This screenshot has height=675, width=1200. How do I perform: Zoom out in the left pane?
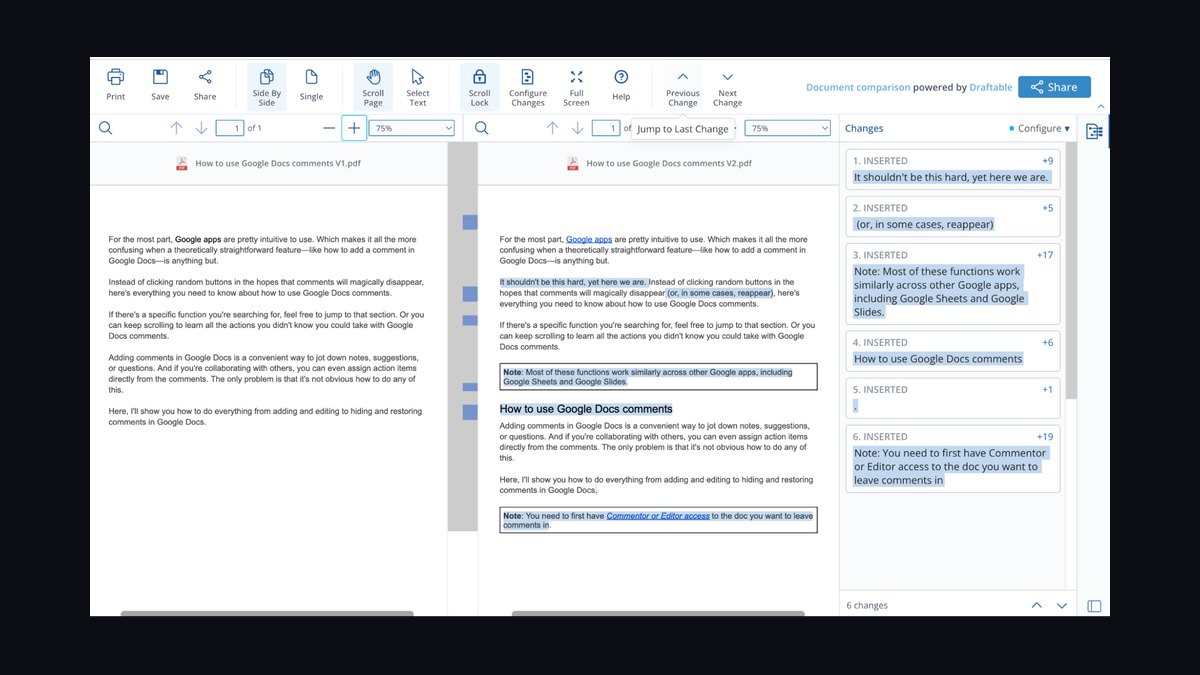329,128
